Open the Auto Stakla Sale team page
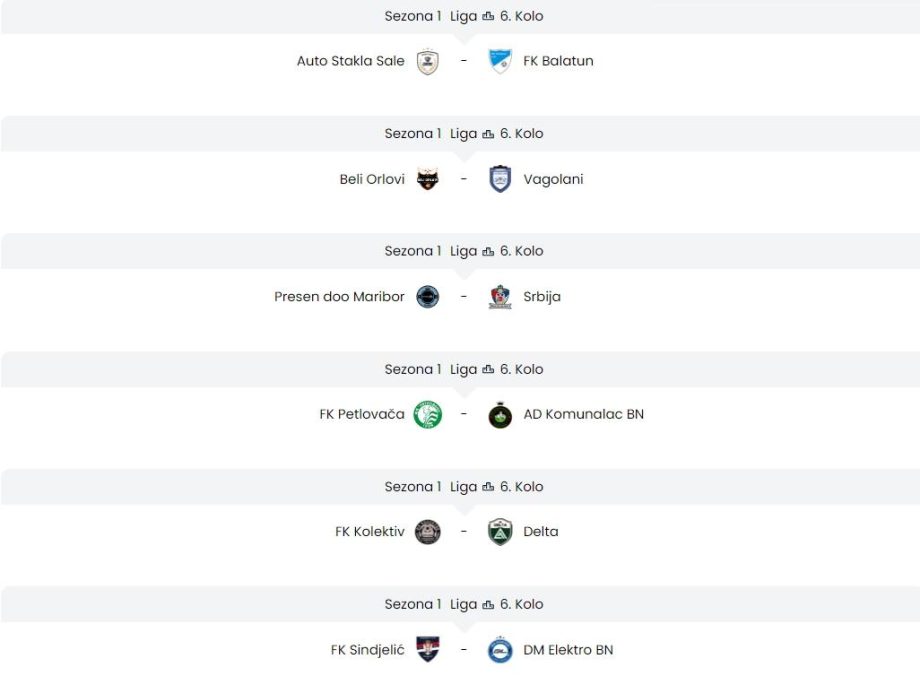 (x=351, y=61)
